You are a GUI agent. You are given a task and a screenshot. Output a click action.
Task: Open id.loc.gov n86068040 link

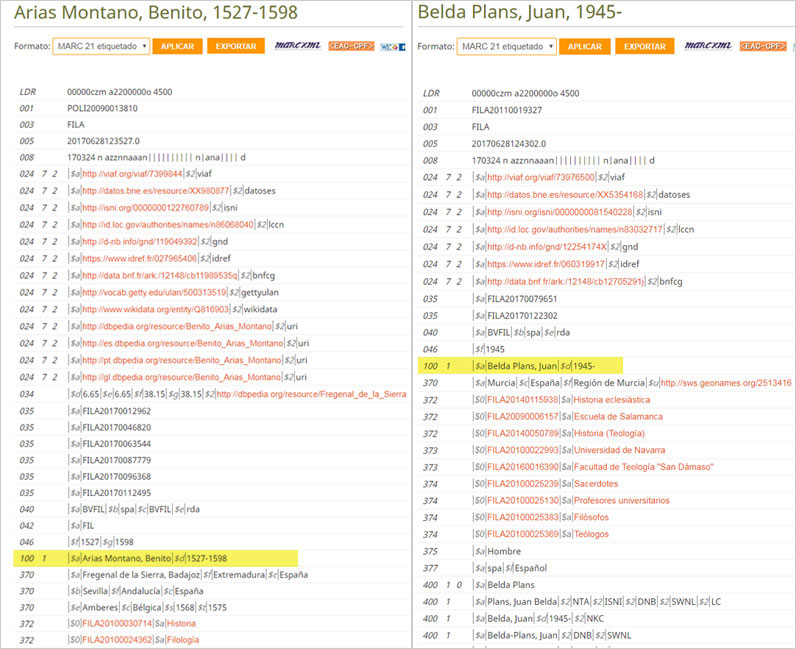[168, 224]
